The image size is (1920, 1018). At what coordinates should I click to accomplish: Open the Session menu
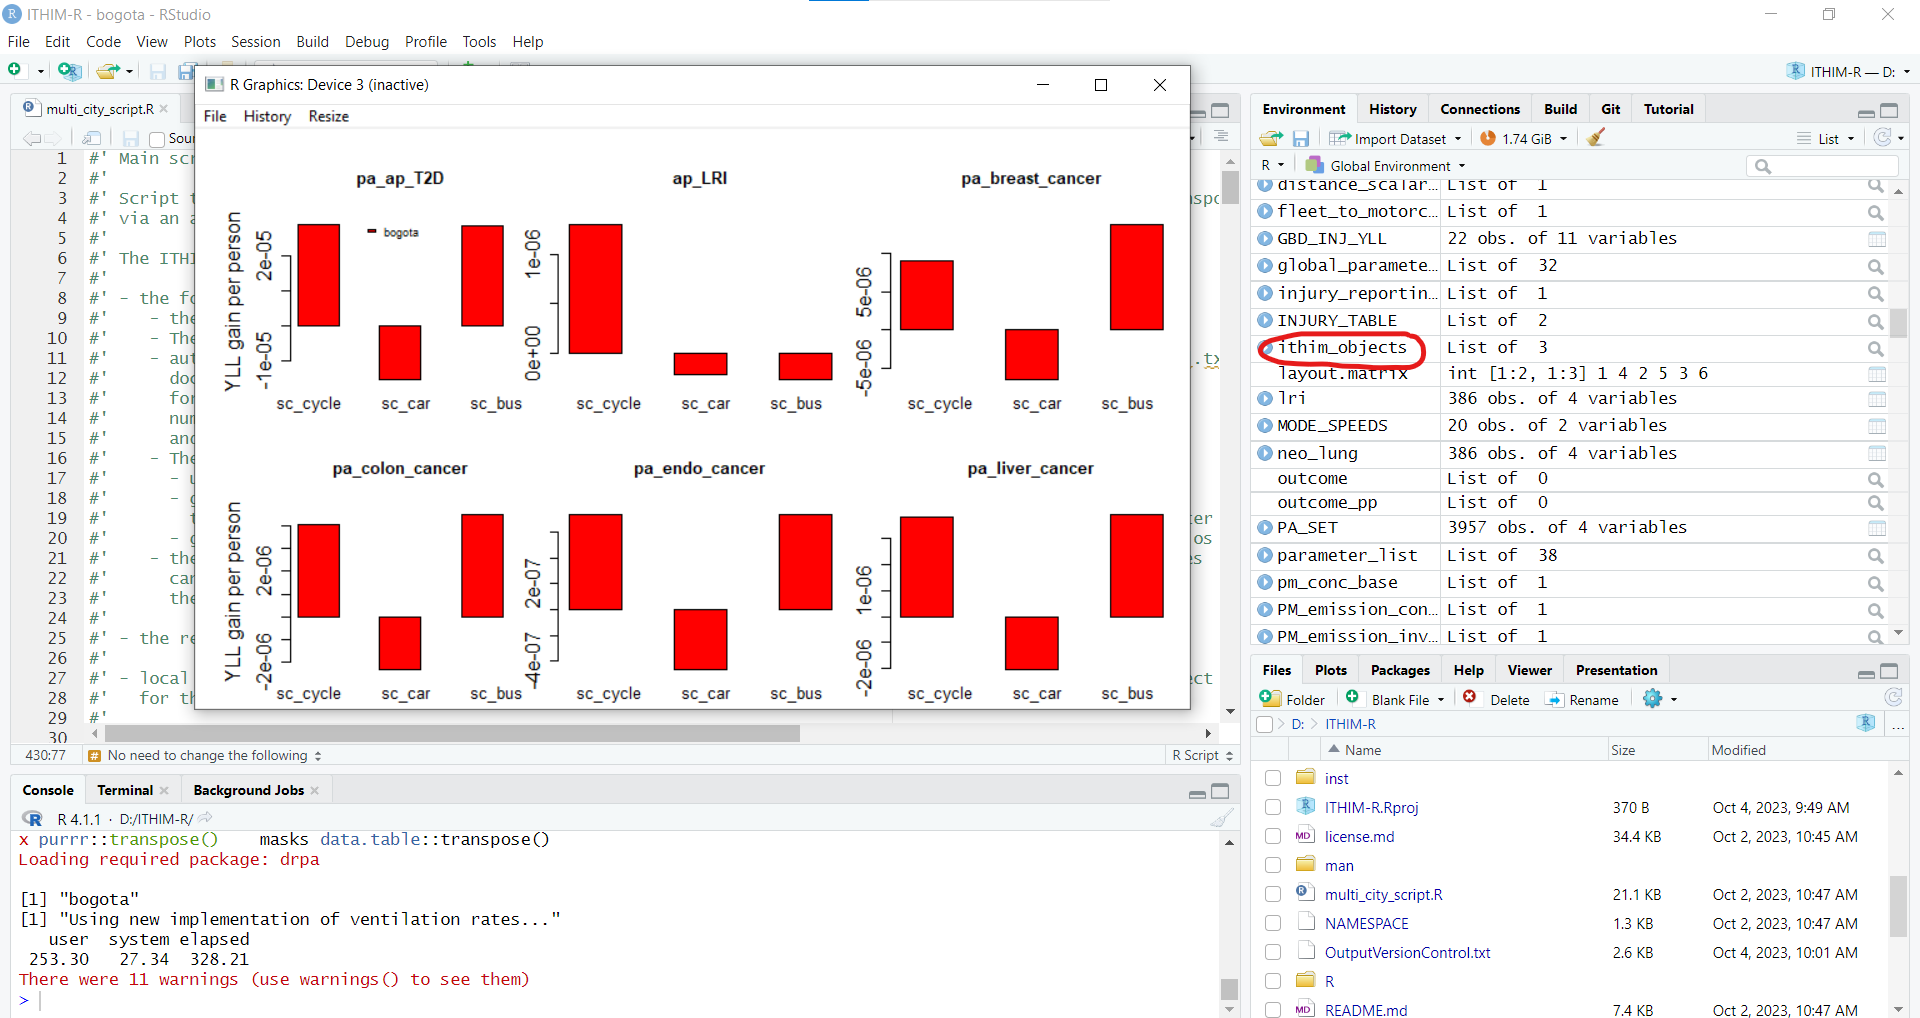tap(255, 42)
